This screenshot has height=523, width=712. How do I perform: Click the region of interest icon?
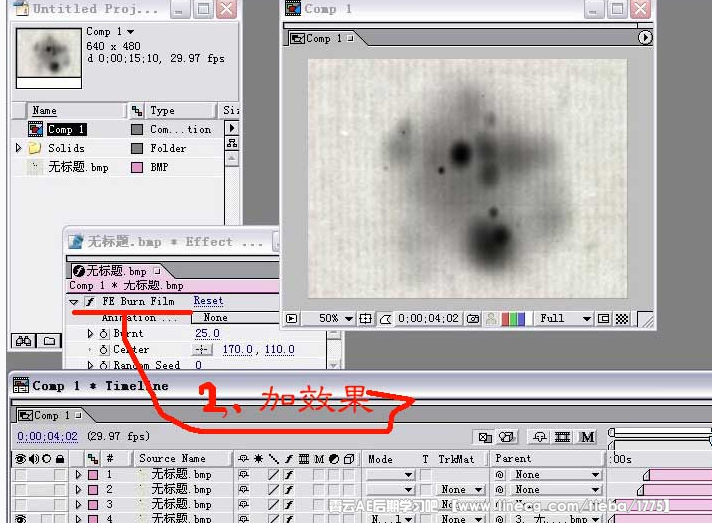(603, 319)
